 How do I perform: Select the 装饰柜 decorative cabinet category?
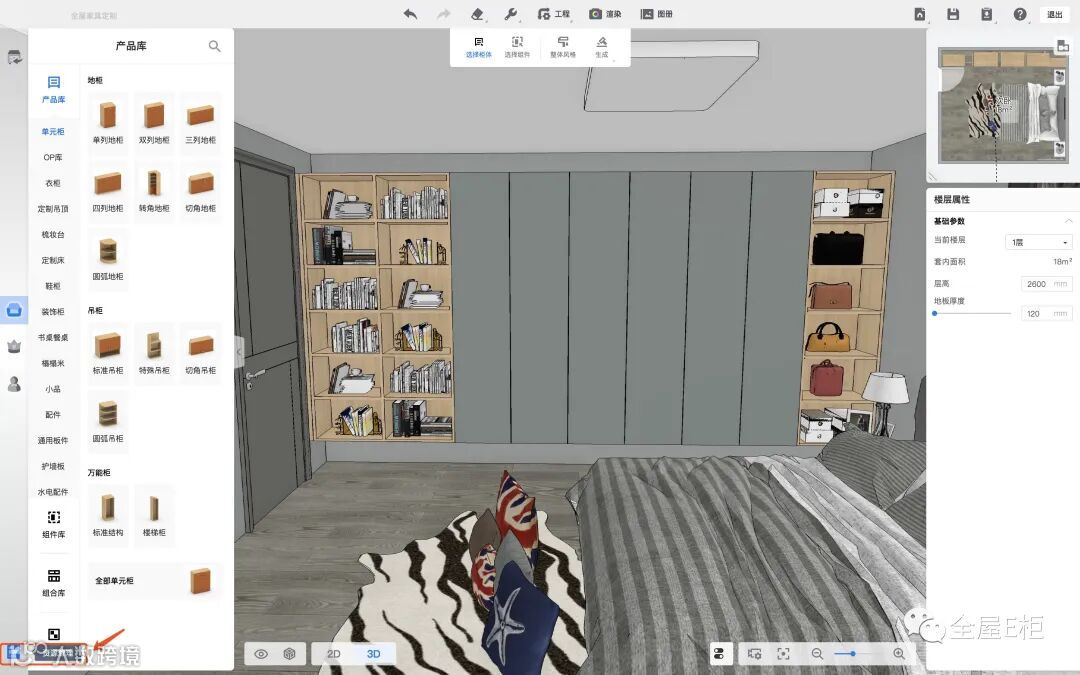[53, 312]
